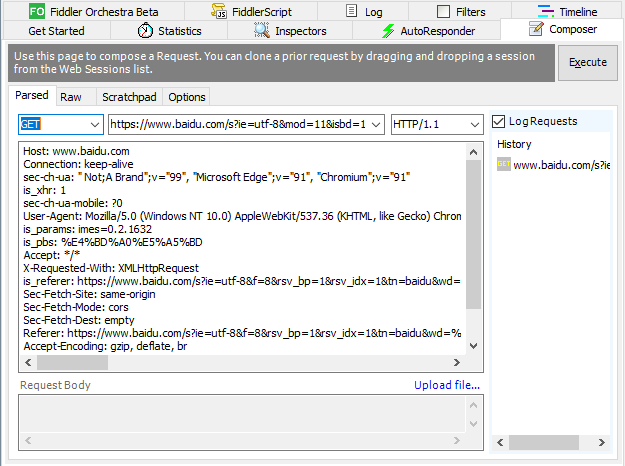The image size is (625, 466).
Task: Click History scroll right arrow
Action: 602,442
